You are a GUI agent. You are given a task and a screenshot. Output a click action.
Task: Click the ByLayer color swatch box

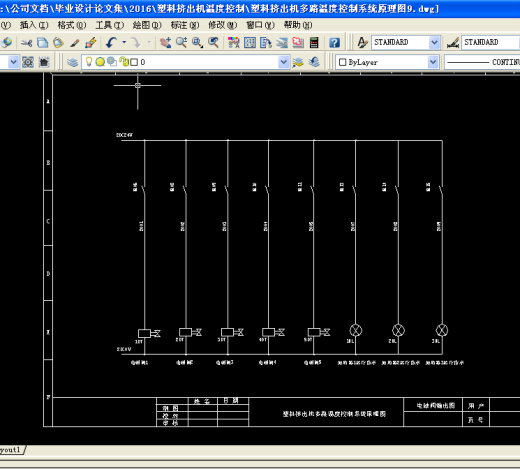(342, 62)
